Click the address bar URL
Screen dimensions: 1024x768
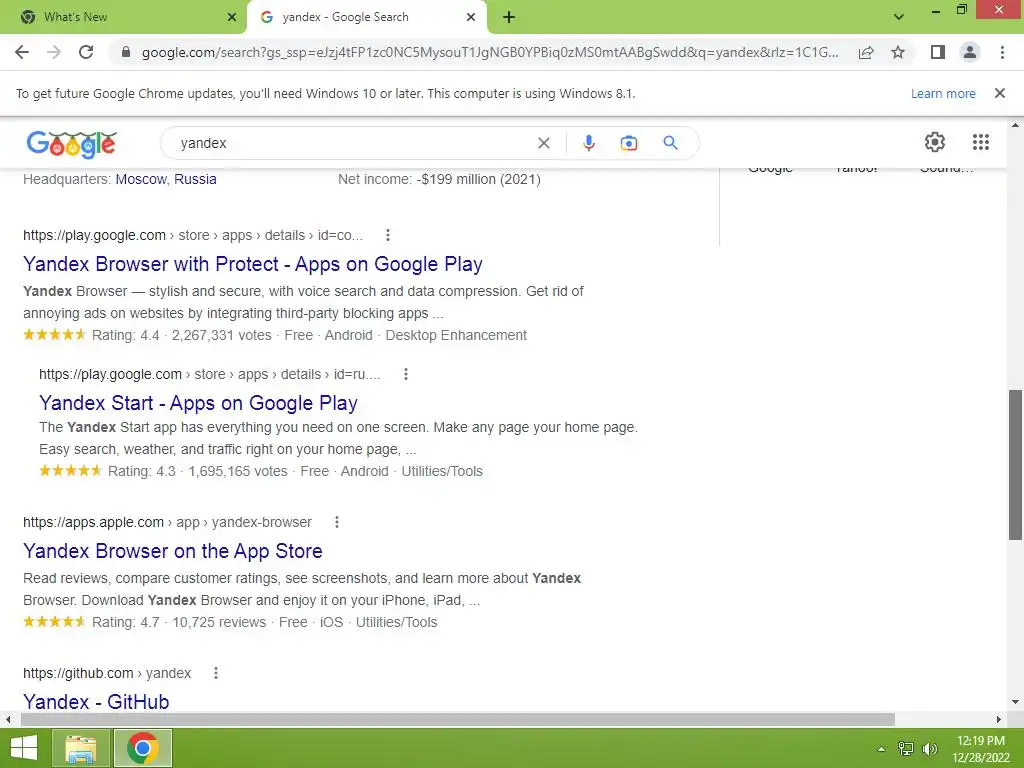click(x=490, y=52)
